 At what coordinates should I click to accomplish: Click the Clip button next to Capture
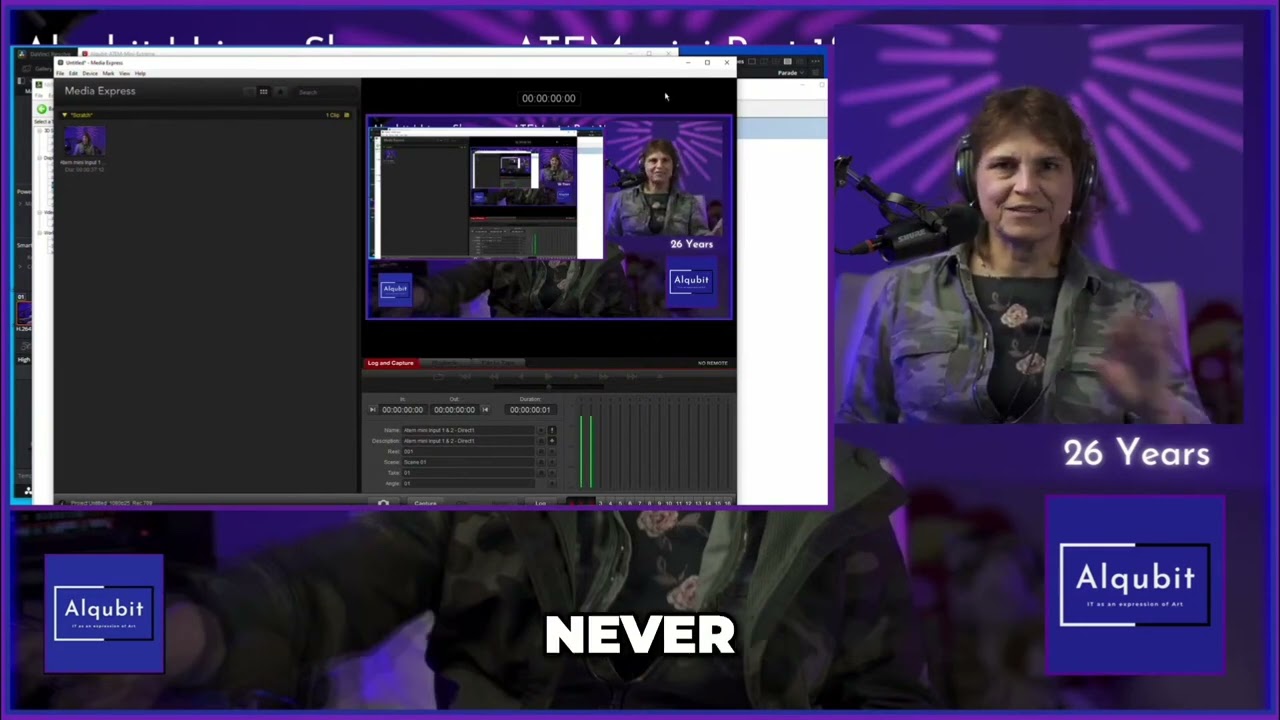(461, 502)
